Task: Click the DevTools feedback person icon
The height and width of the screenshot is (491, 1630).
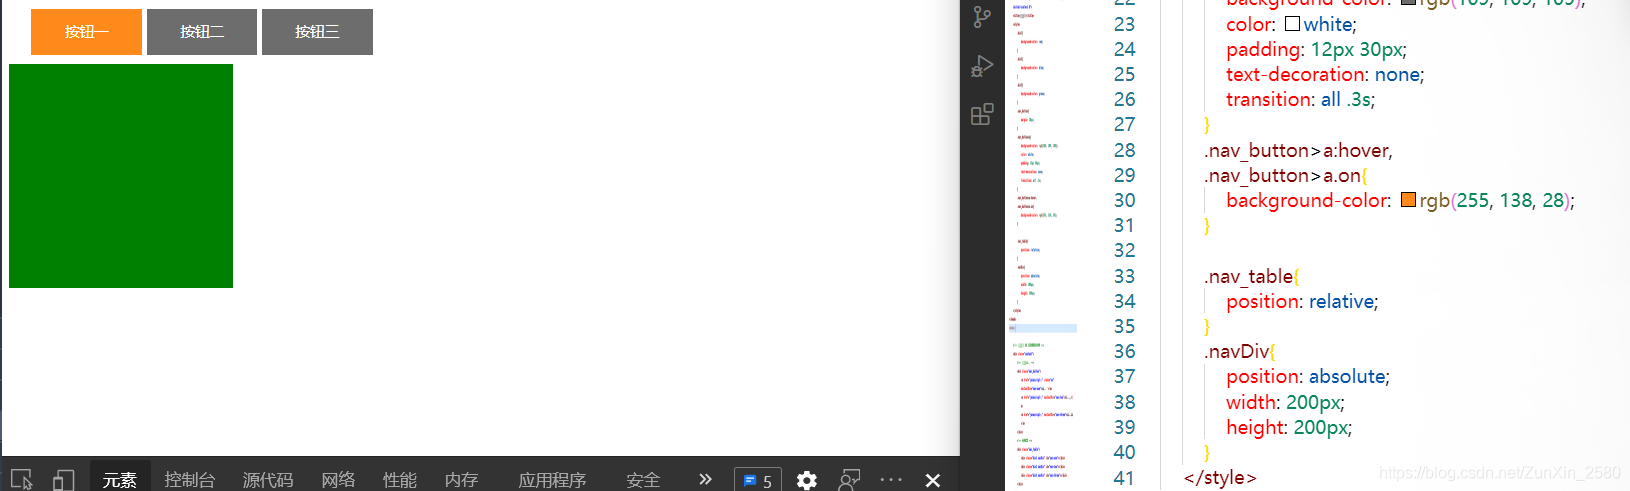Action: pyautogui.click(x=849, y=480)
